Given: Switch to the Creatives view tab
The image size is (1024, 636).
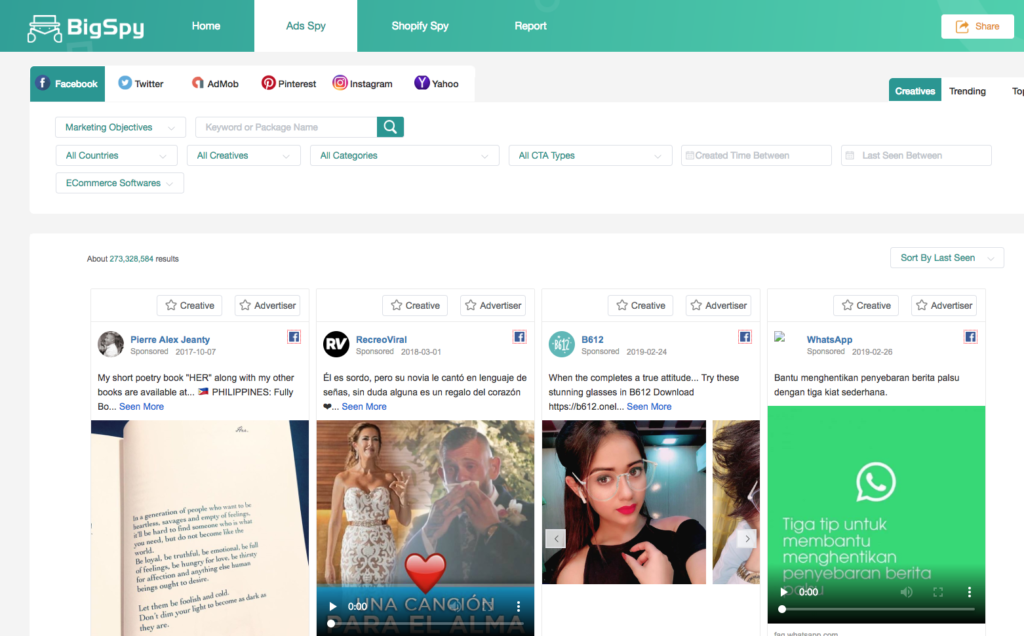Looking at the screenshot, I should click(915, 91).
